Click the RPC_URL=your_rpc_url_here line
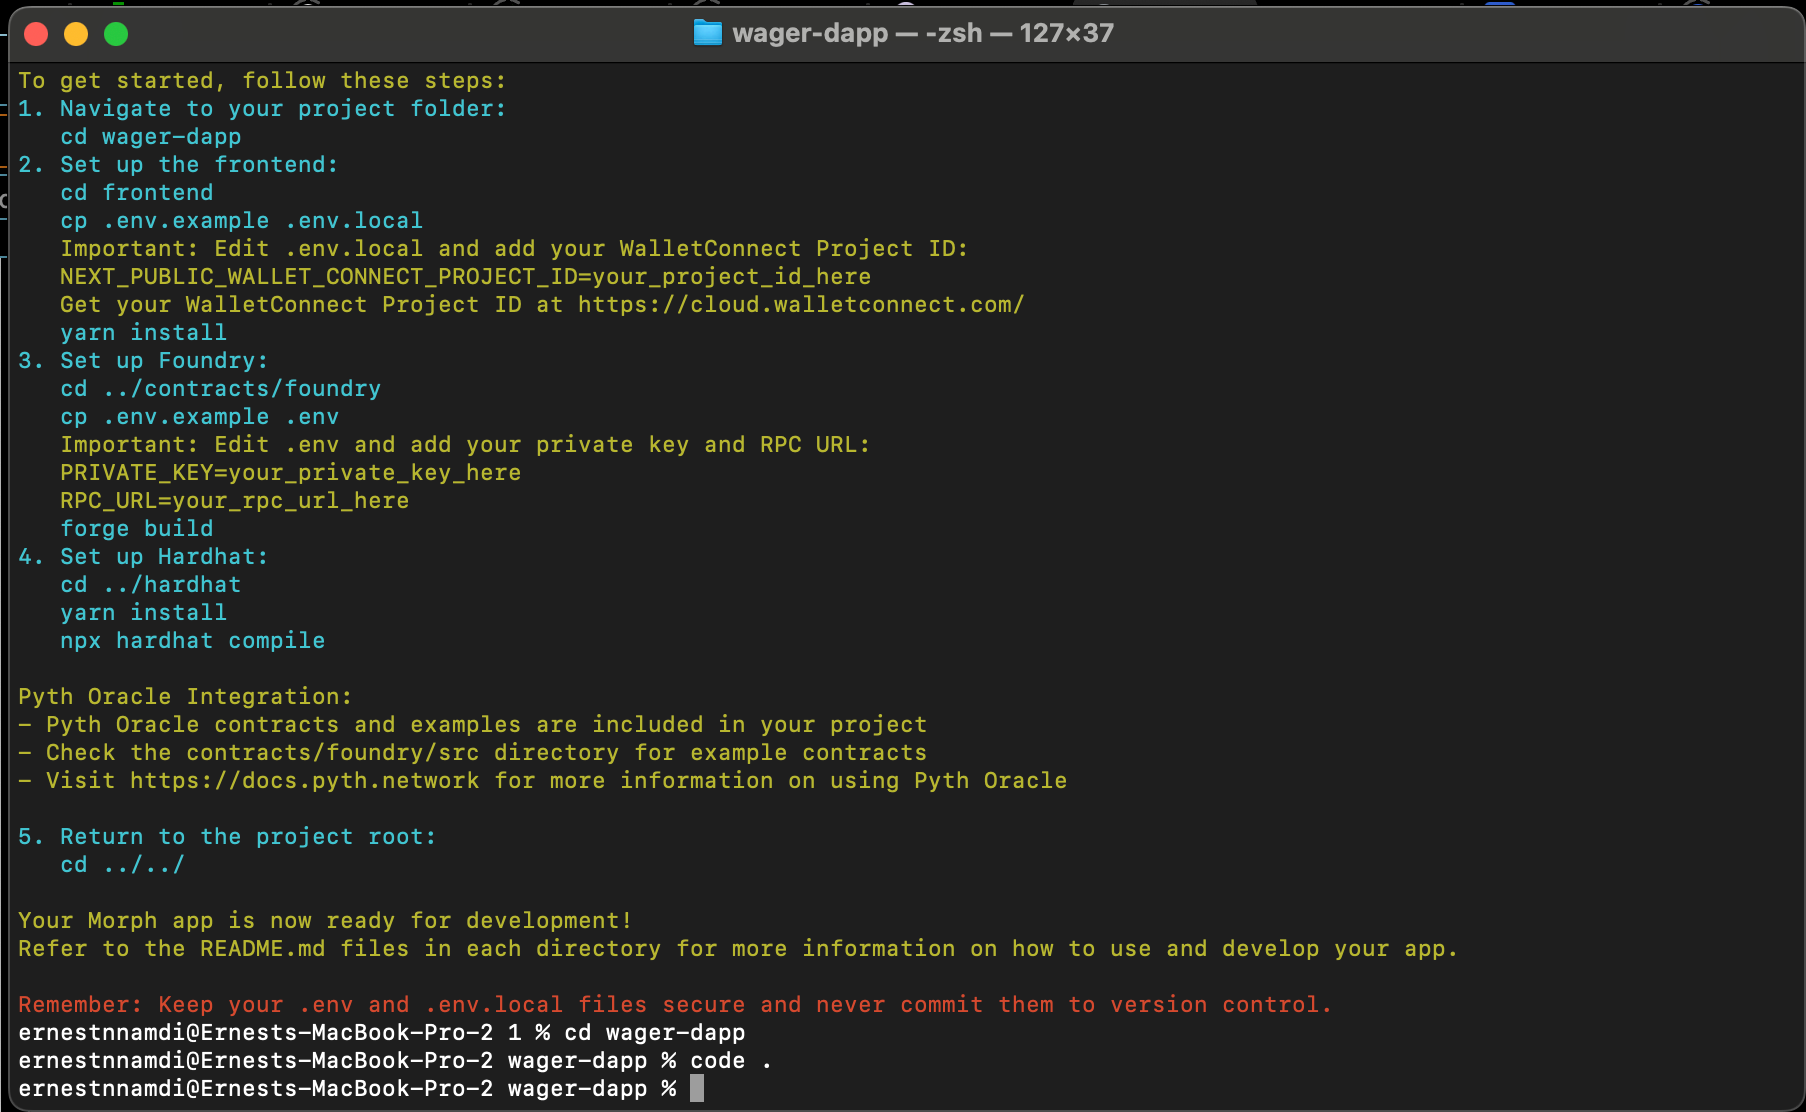Screen dimensions: 1806x1112 [234, 501]
